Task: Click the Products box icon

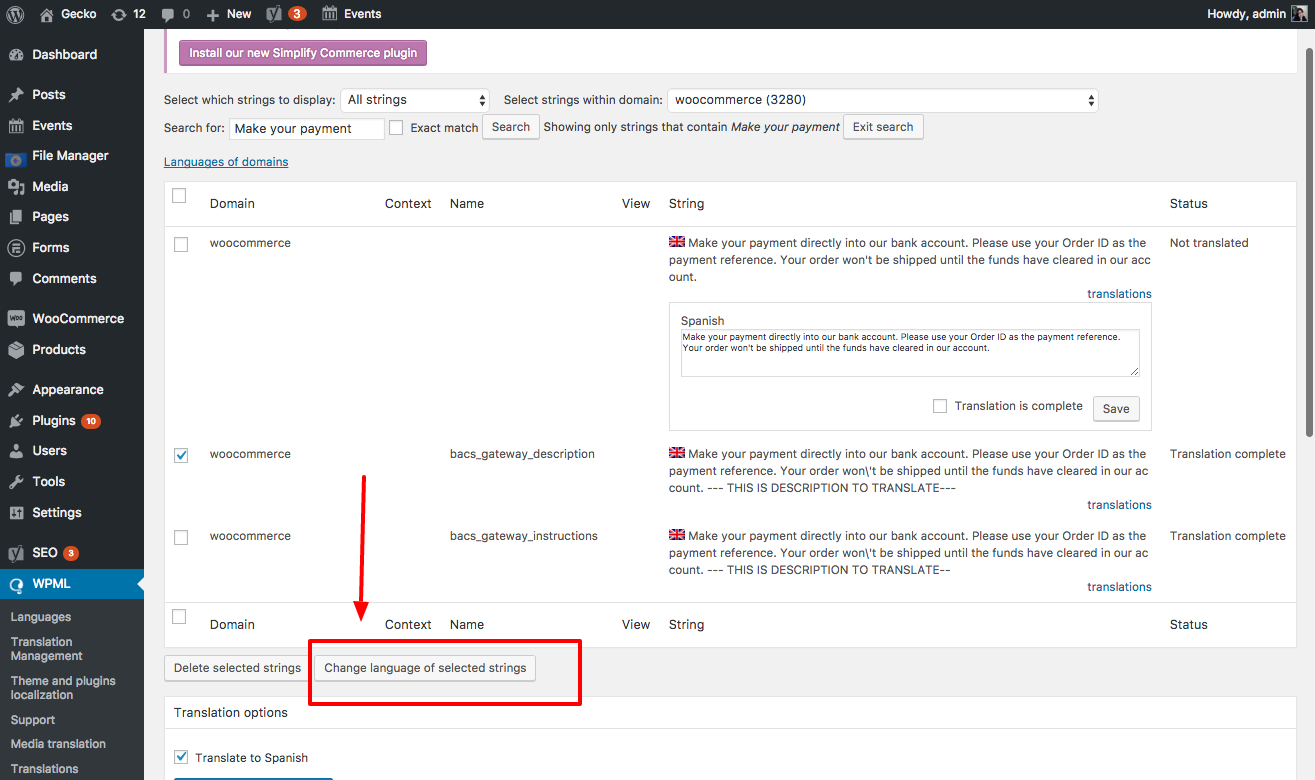Action: 16,350
